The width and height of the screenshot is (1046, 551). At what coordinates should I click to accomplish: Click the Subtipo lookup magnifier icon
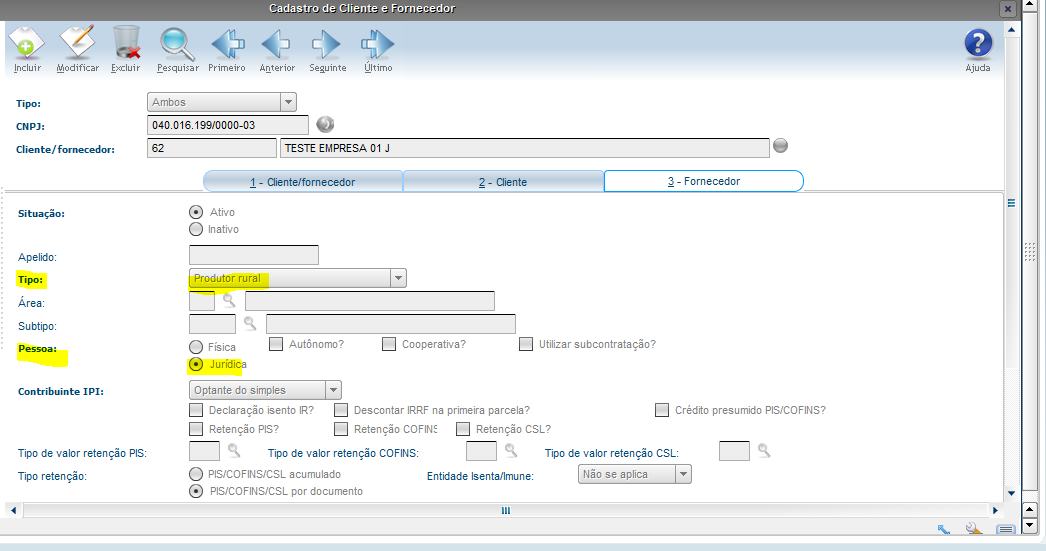(250, 324)
